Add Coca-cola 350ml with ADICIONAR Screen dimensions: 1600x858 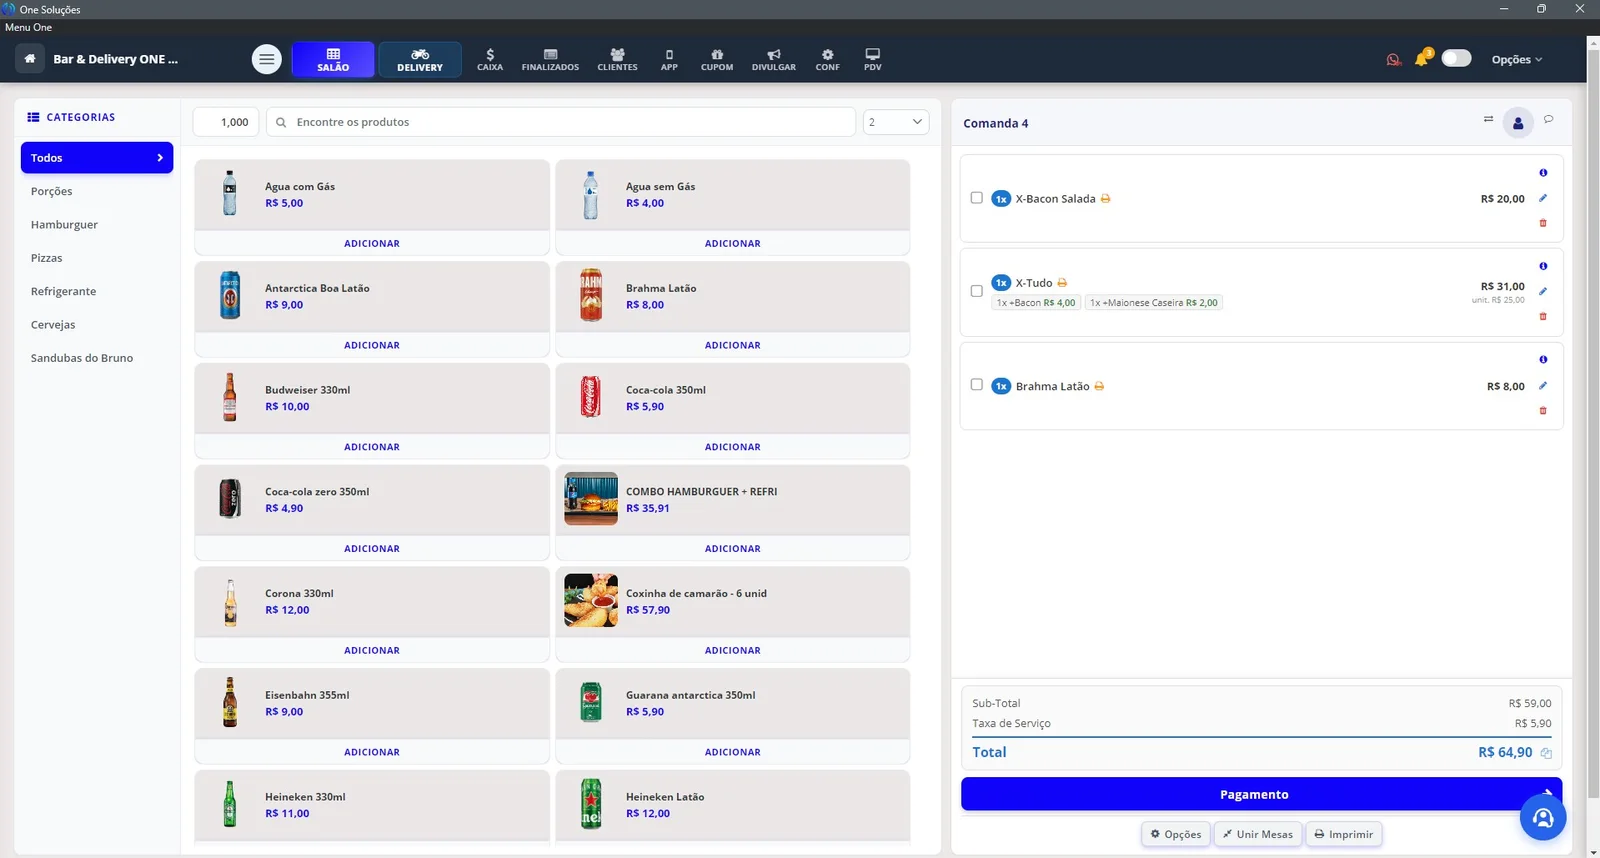tap(733, 447)
